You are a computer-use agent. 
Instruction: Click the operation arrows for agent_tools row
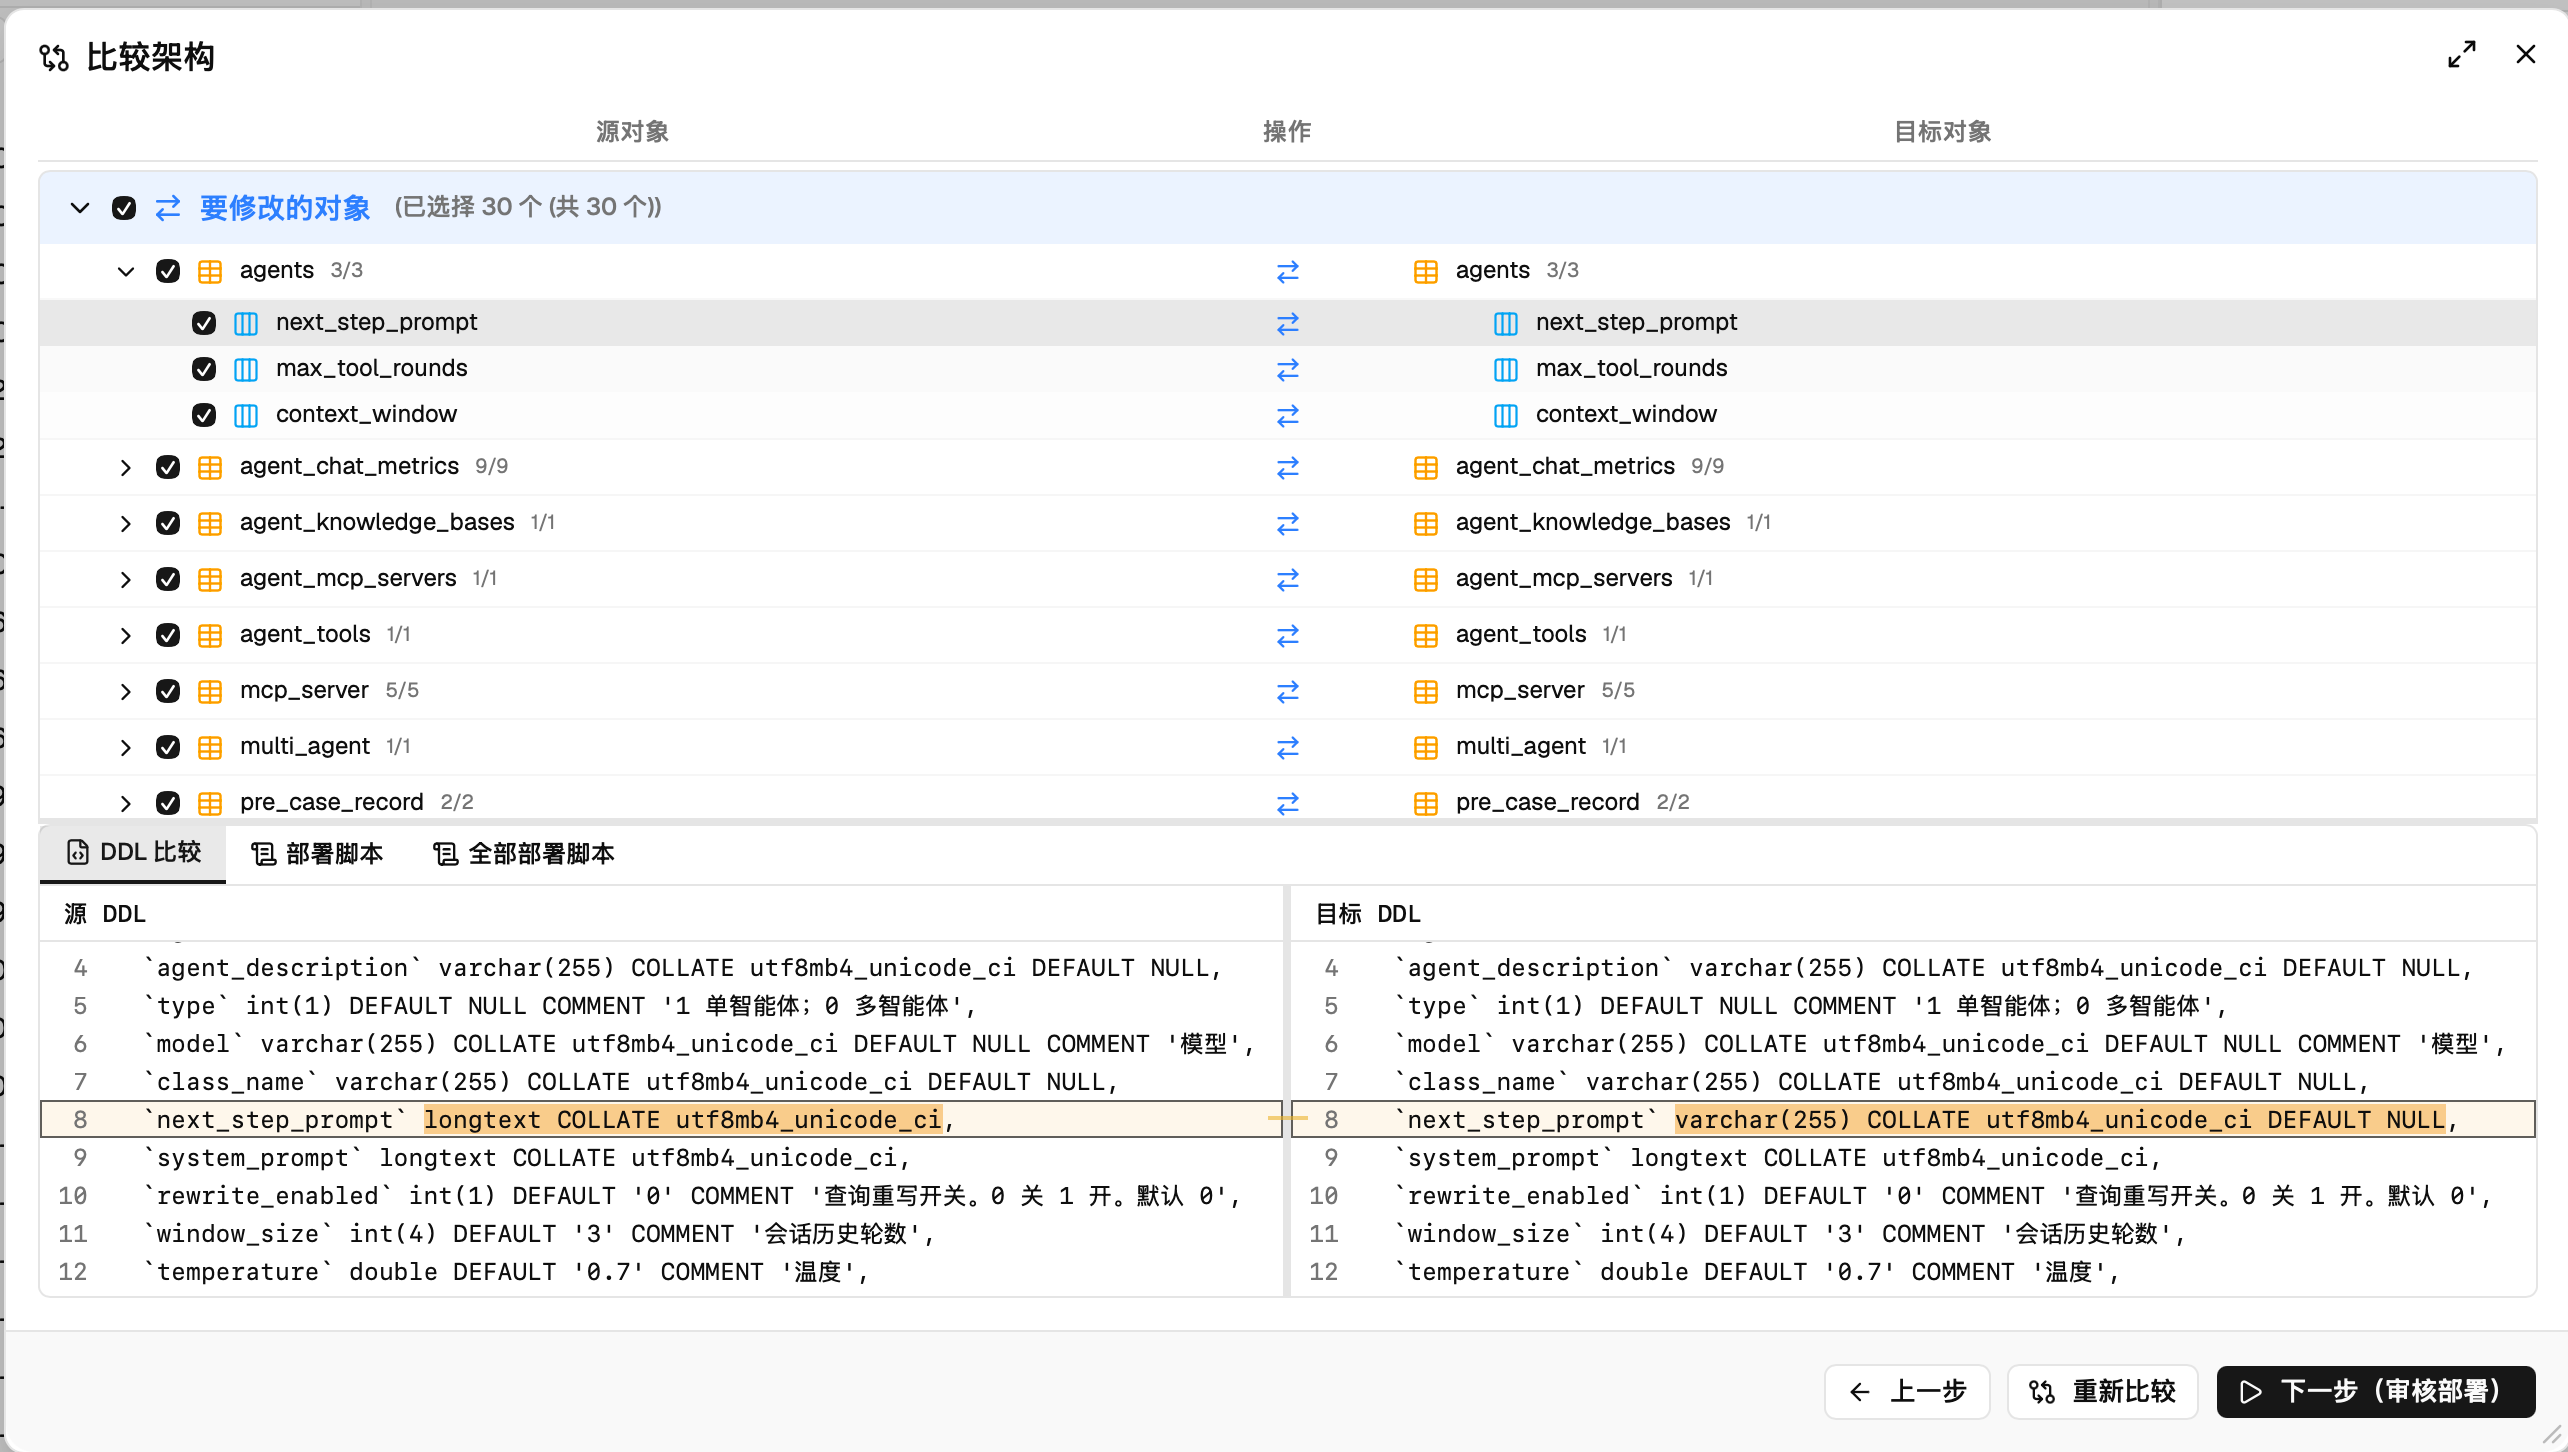1287,635
